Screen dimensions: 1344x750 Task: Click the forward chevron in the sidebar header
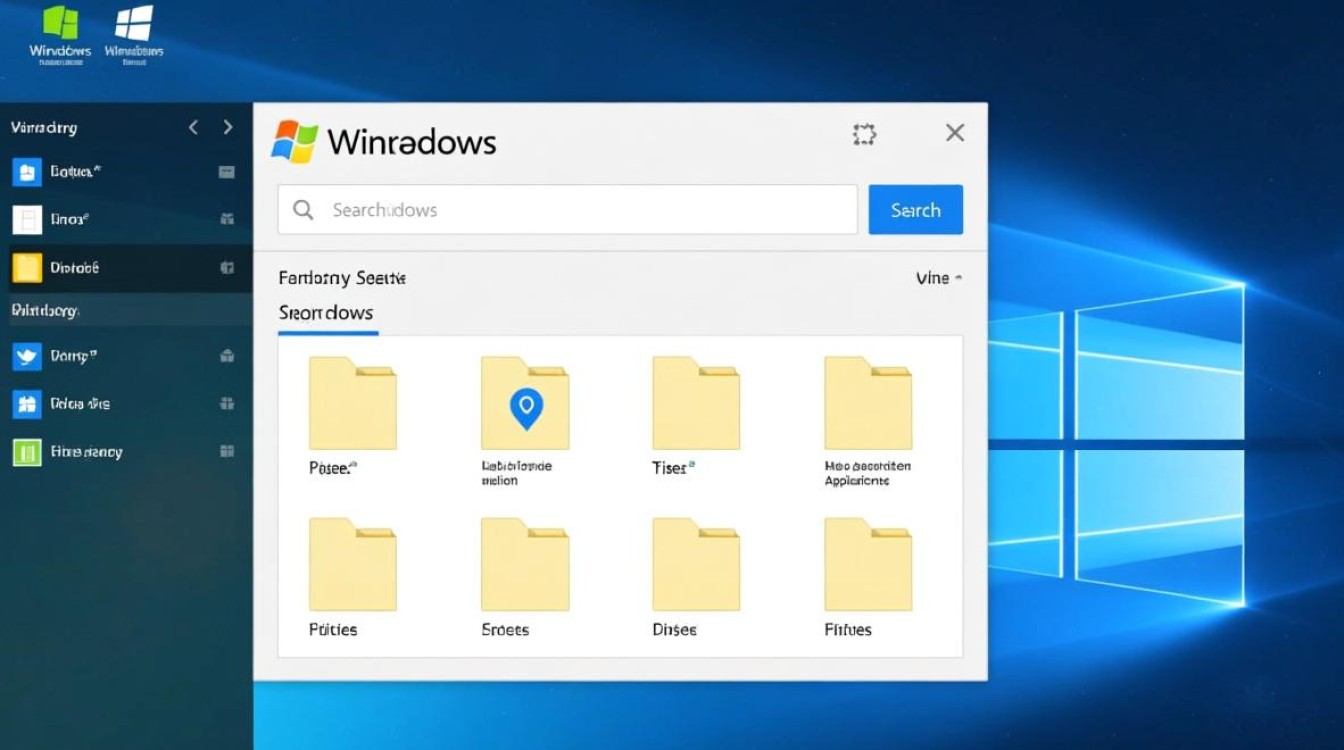pyautogui.click(x=228, y=127)
